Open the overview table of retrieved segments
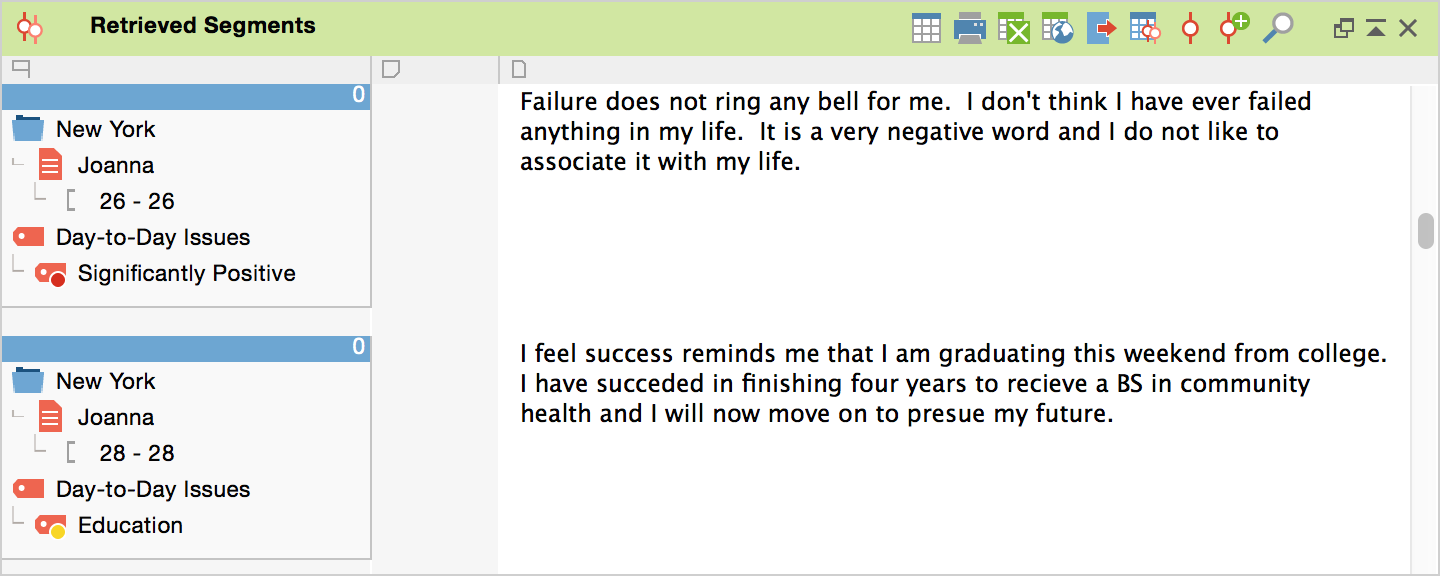 [926, 28]
